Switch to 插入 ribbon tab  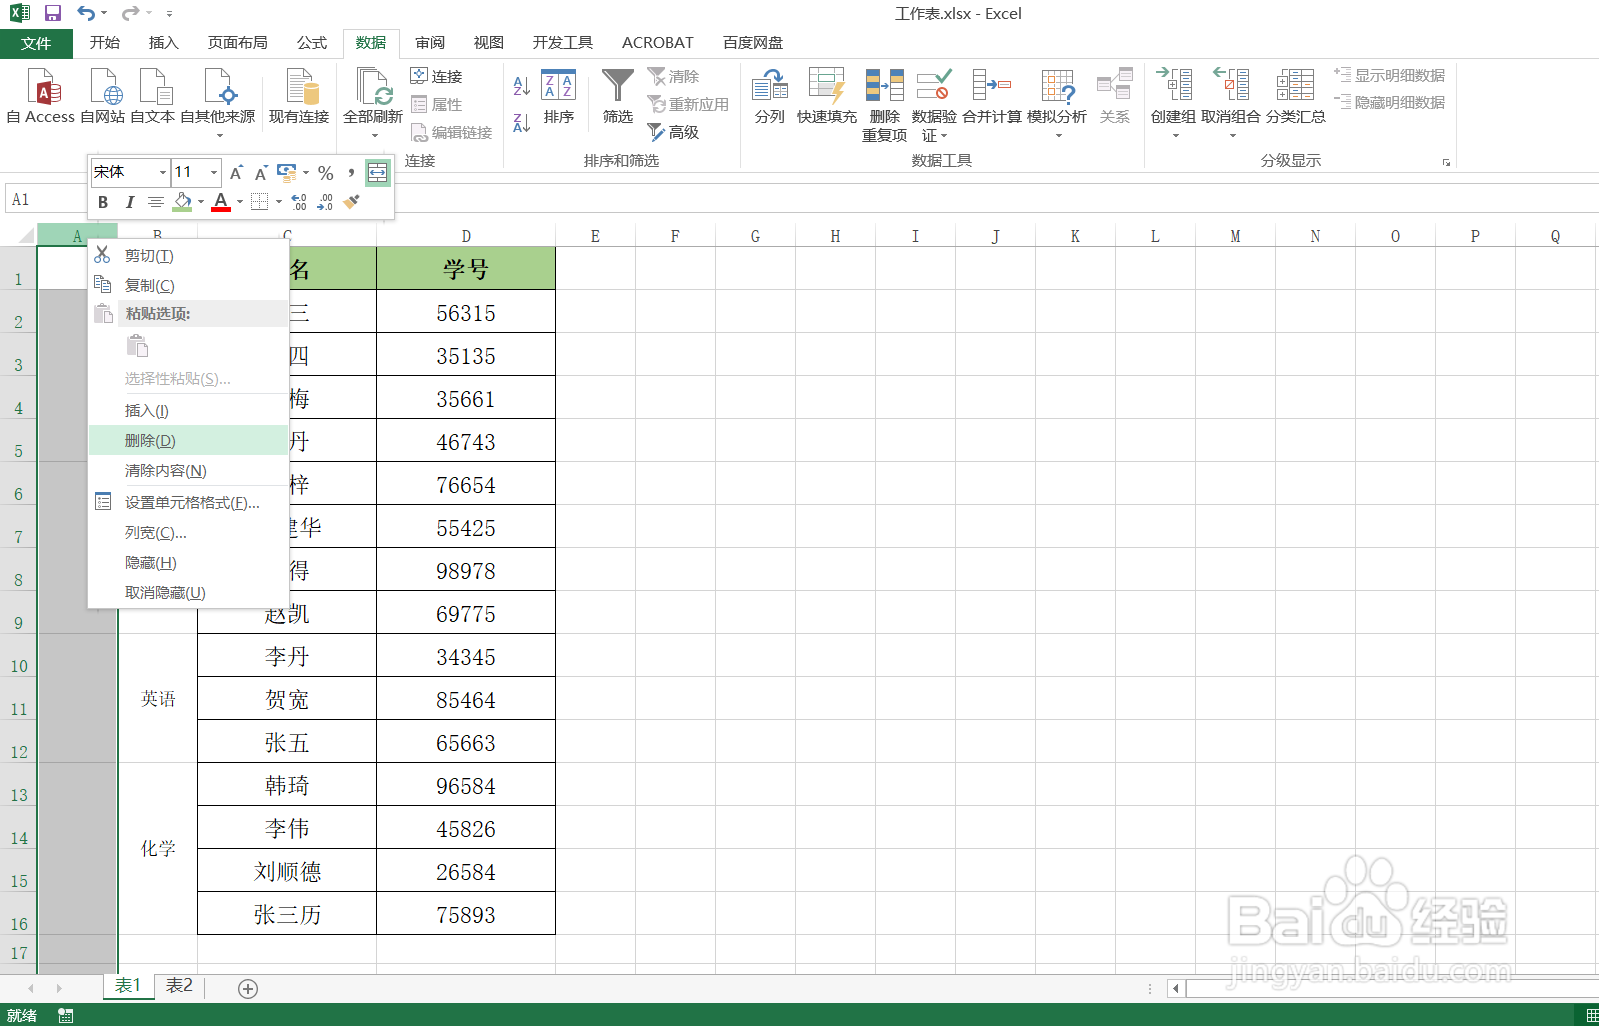[x=163, y=42]
